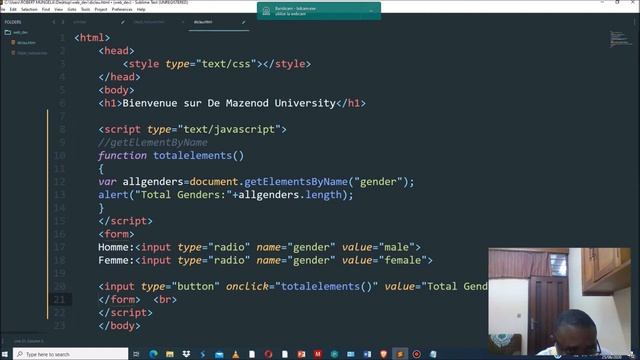The image size is (640, 360).
Task: Click the minimap code overview
Action: (620, 39)
